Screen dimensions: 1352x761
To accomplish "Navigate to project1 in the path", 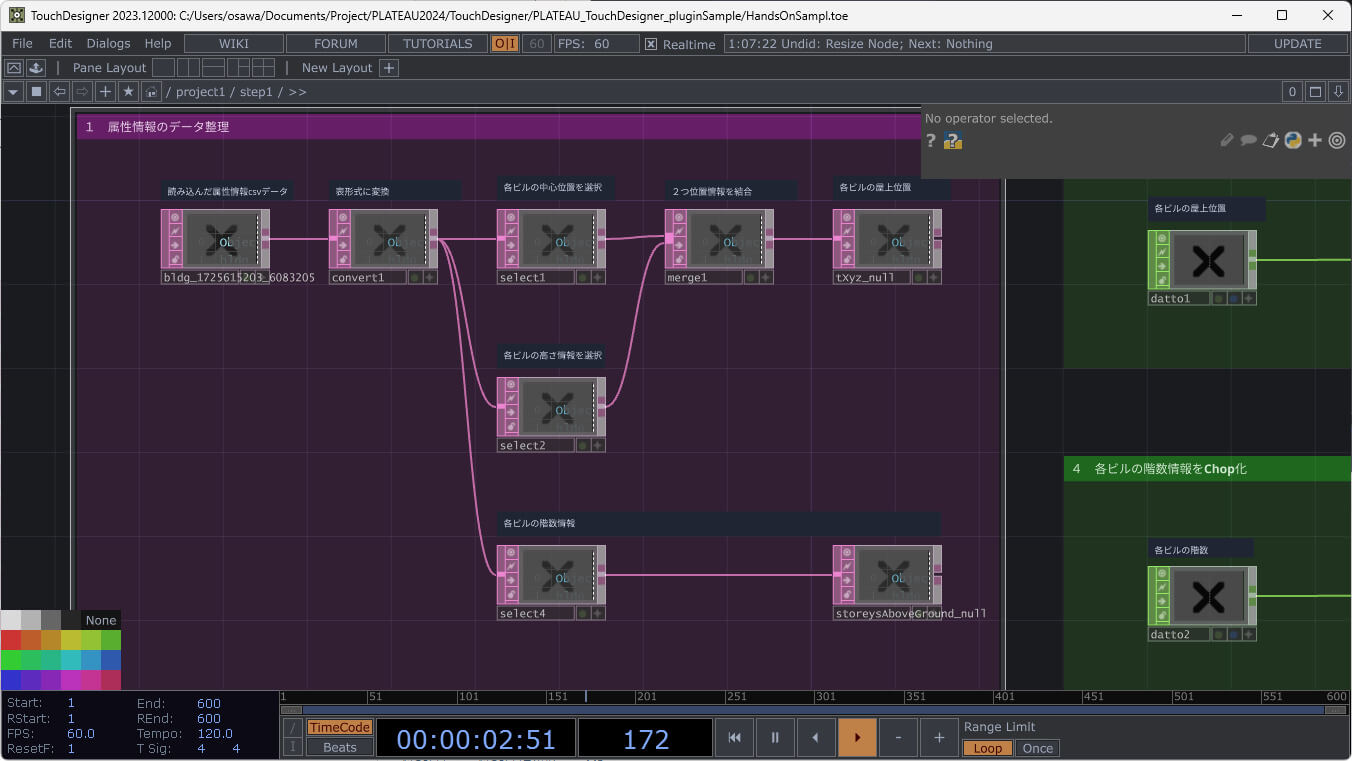I will coord(201,92).
